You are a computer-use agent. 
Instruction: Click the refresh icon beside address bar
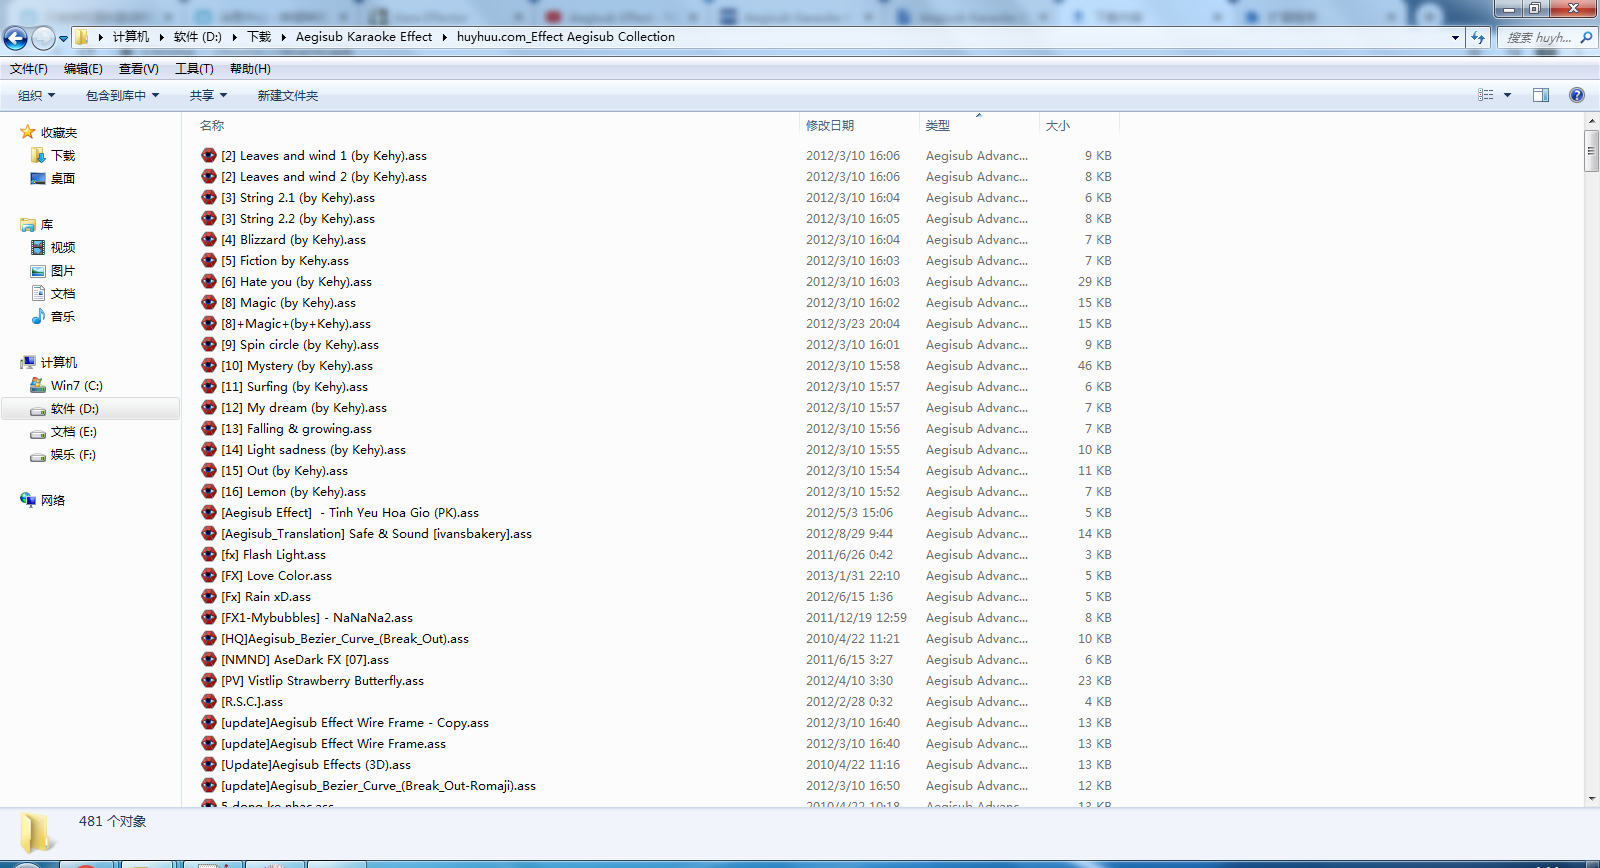(1478, 38)
